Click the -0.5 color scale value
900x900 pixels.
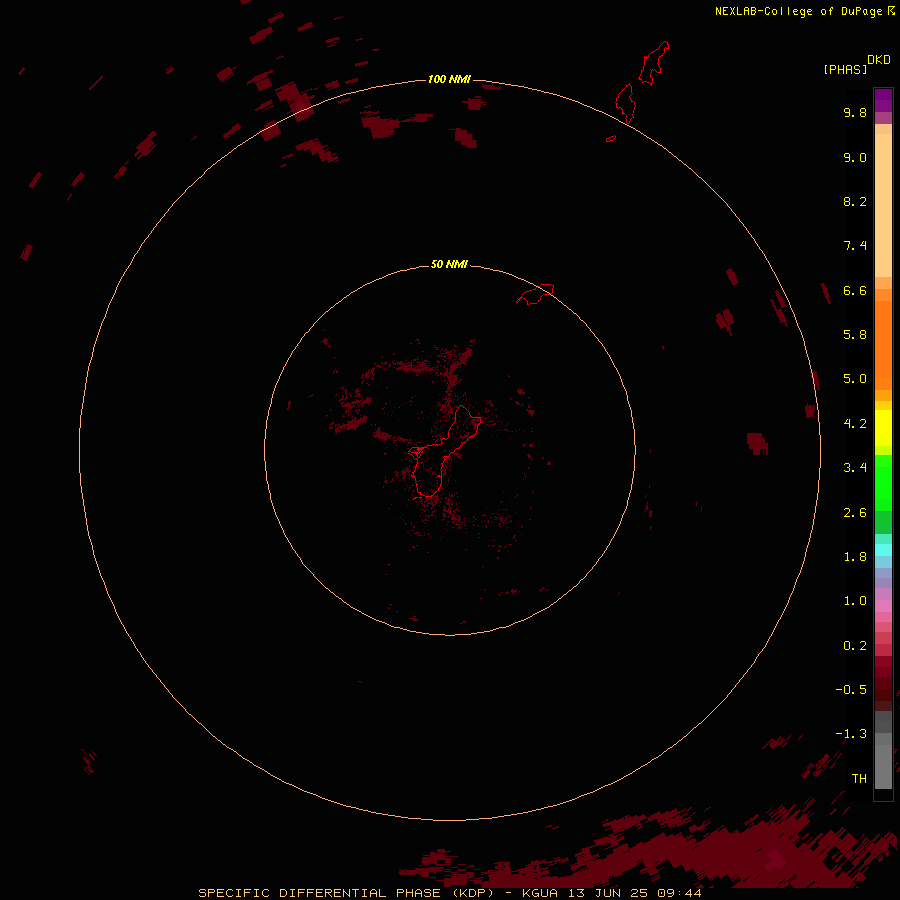pyautogui.click(x=851, y=690)
